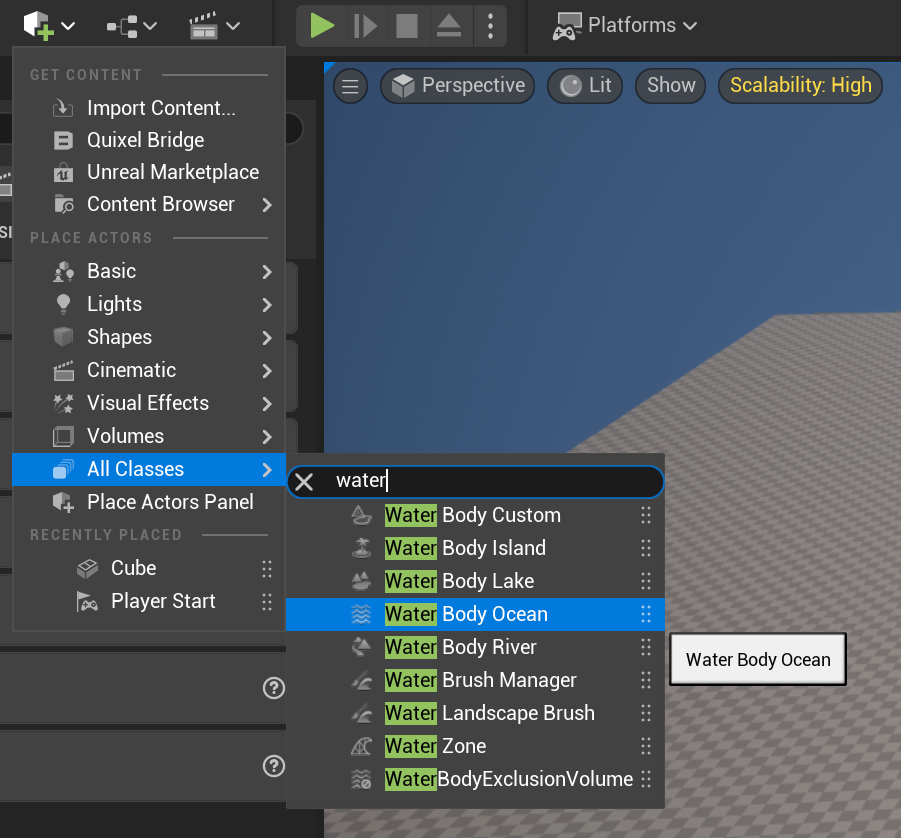Screen dimensions: 901x838
Task: Click the Water Landscape Brush icon
Action: (361, 713)
